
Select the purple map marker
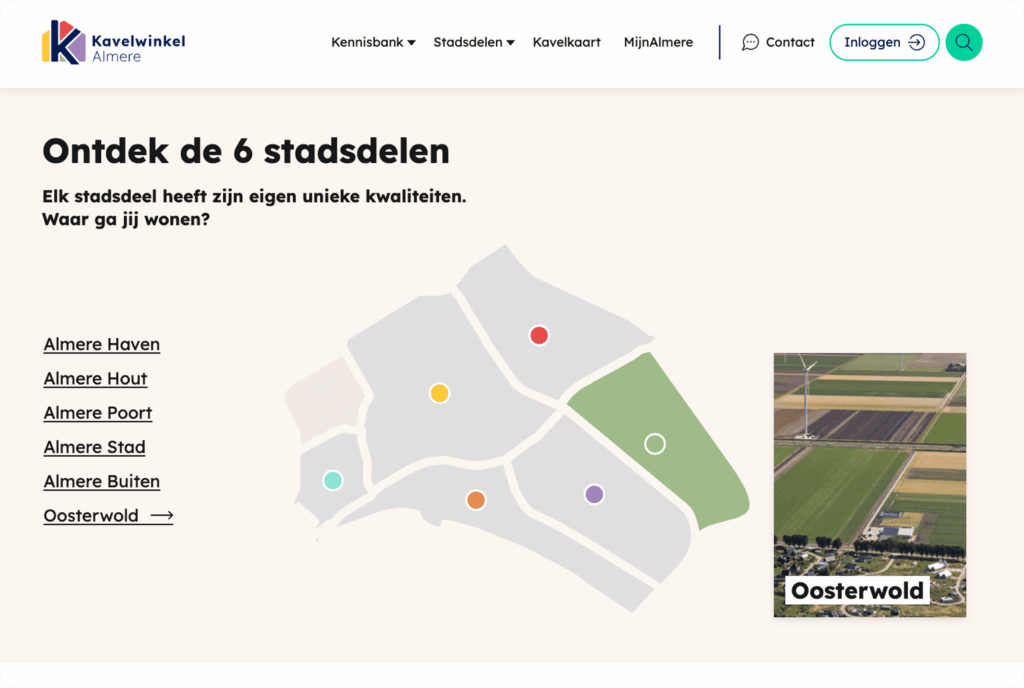click(x=594, y=493)
